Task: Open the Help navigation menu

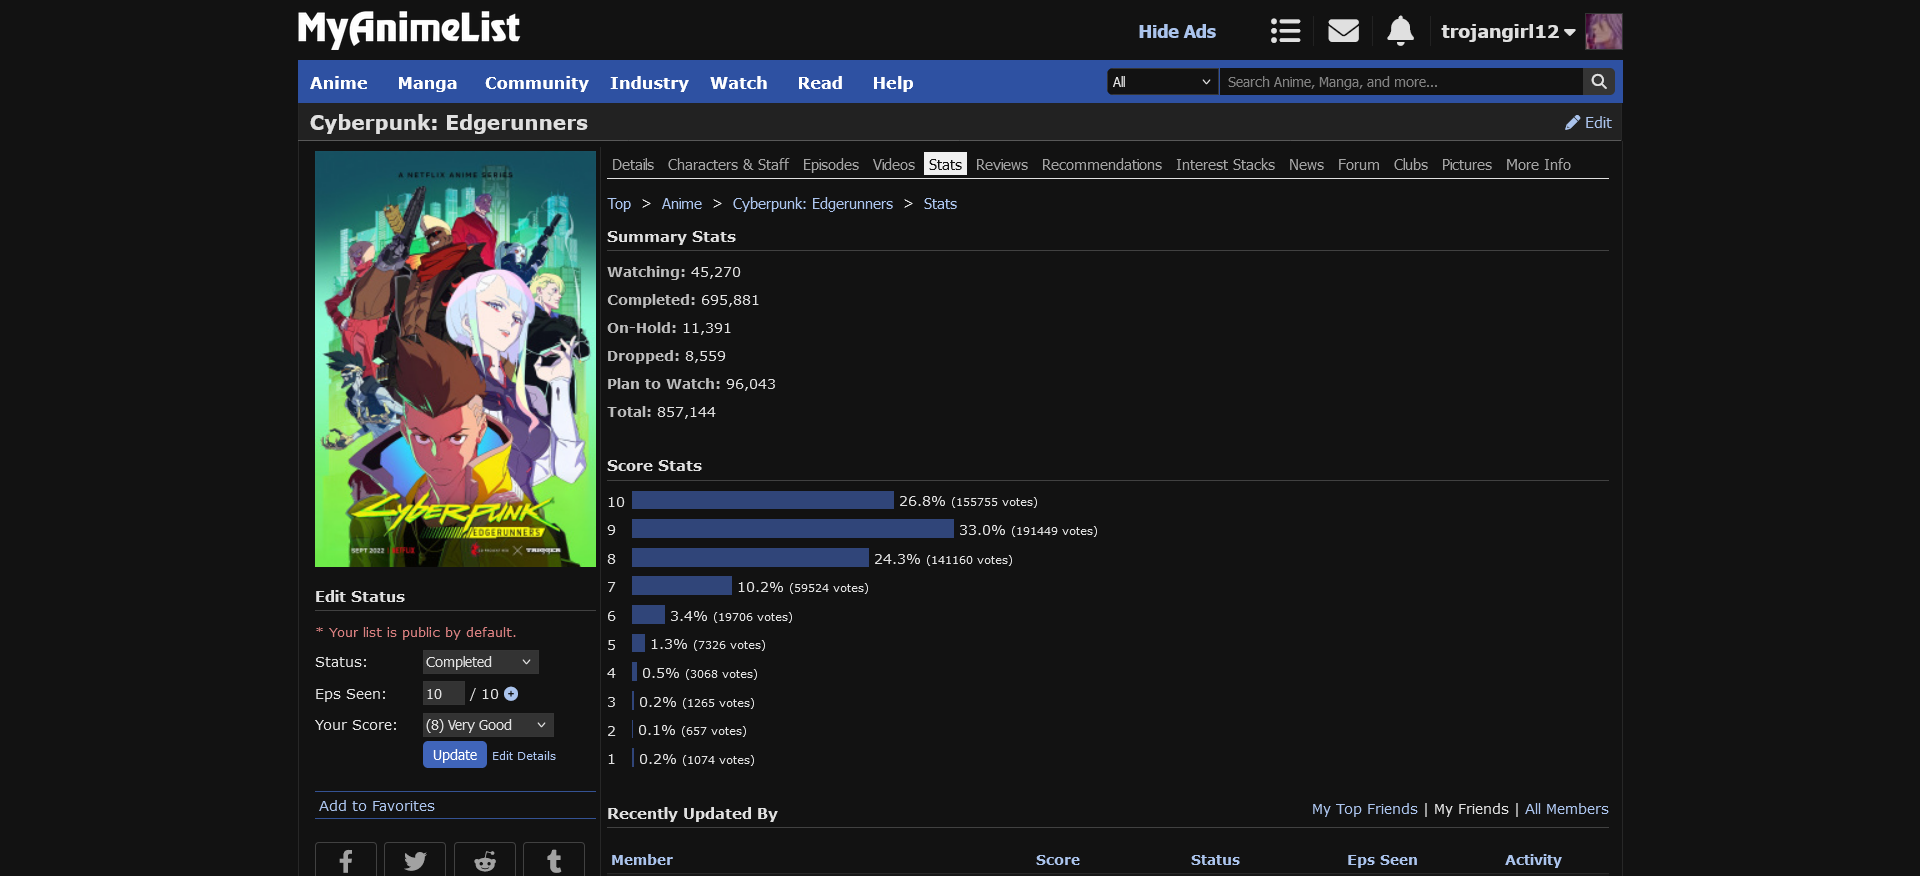Action: pos(893,83)
